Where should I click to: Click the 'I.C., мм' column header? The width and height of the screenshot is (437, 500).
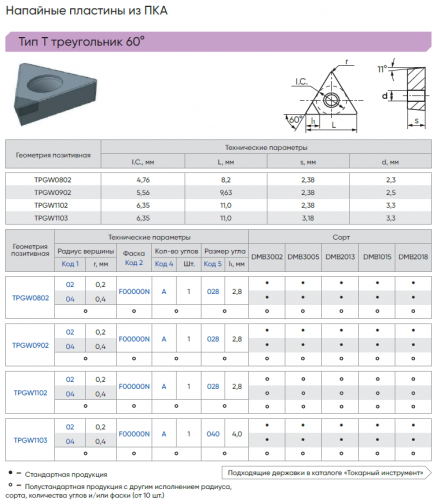pos(143,162)
